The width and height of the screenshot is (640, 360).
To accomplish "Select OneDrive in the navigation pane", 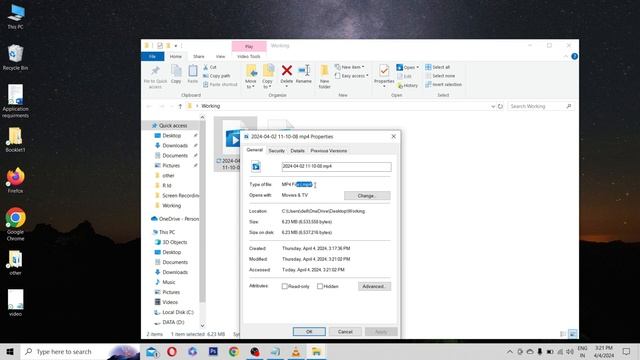I will [x=175, y=219].
